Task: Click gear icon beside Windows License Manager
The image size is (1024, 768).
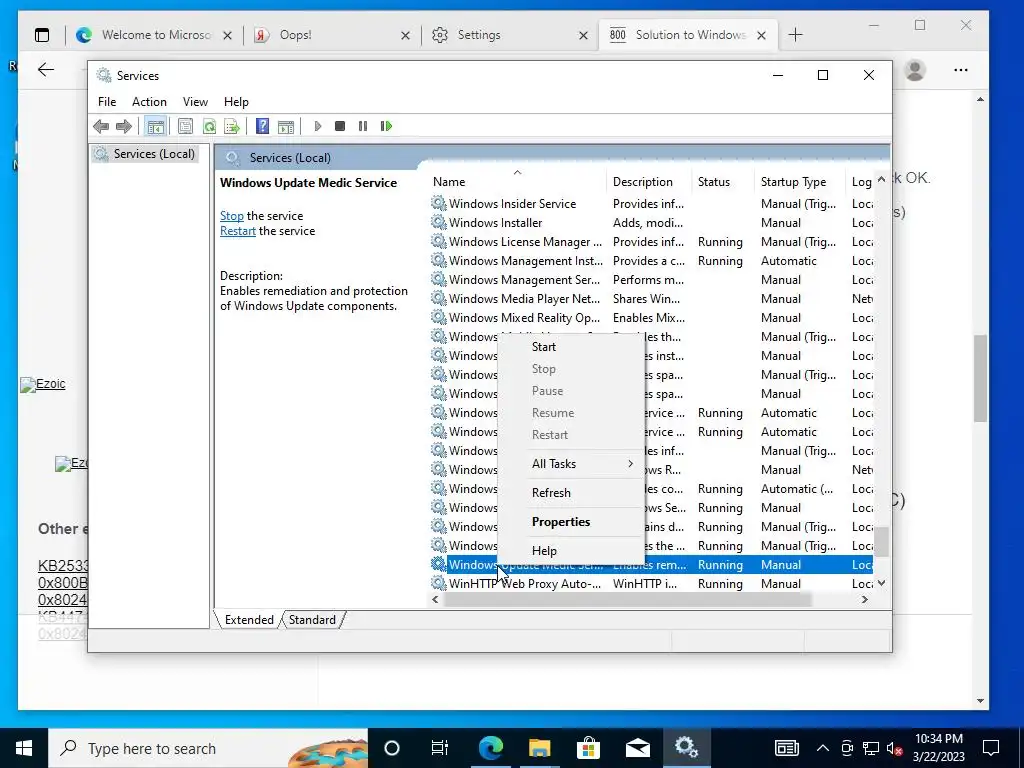Action: click(x=439, y=241)
